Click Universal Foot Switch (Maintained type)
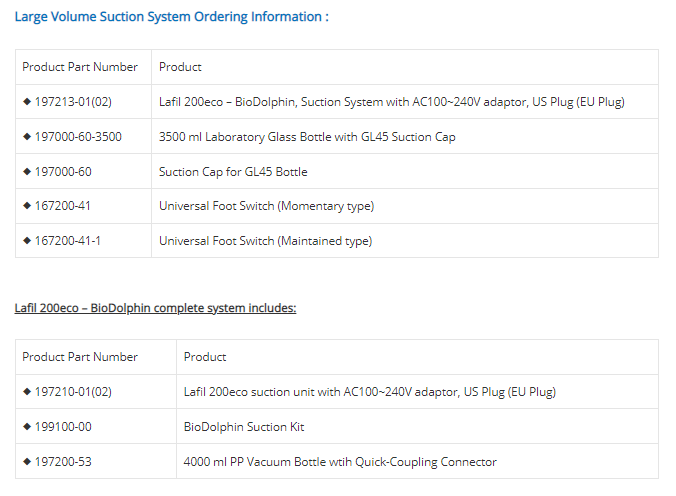The height and width of the screenshot is (496, 676). tap(265, 241)
